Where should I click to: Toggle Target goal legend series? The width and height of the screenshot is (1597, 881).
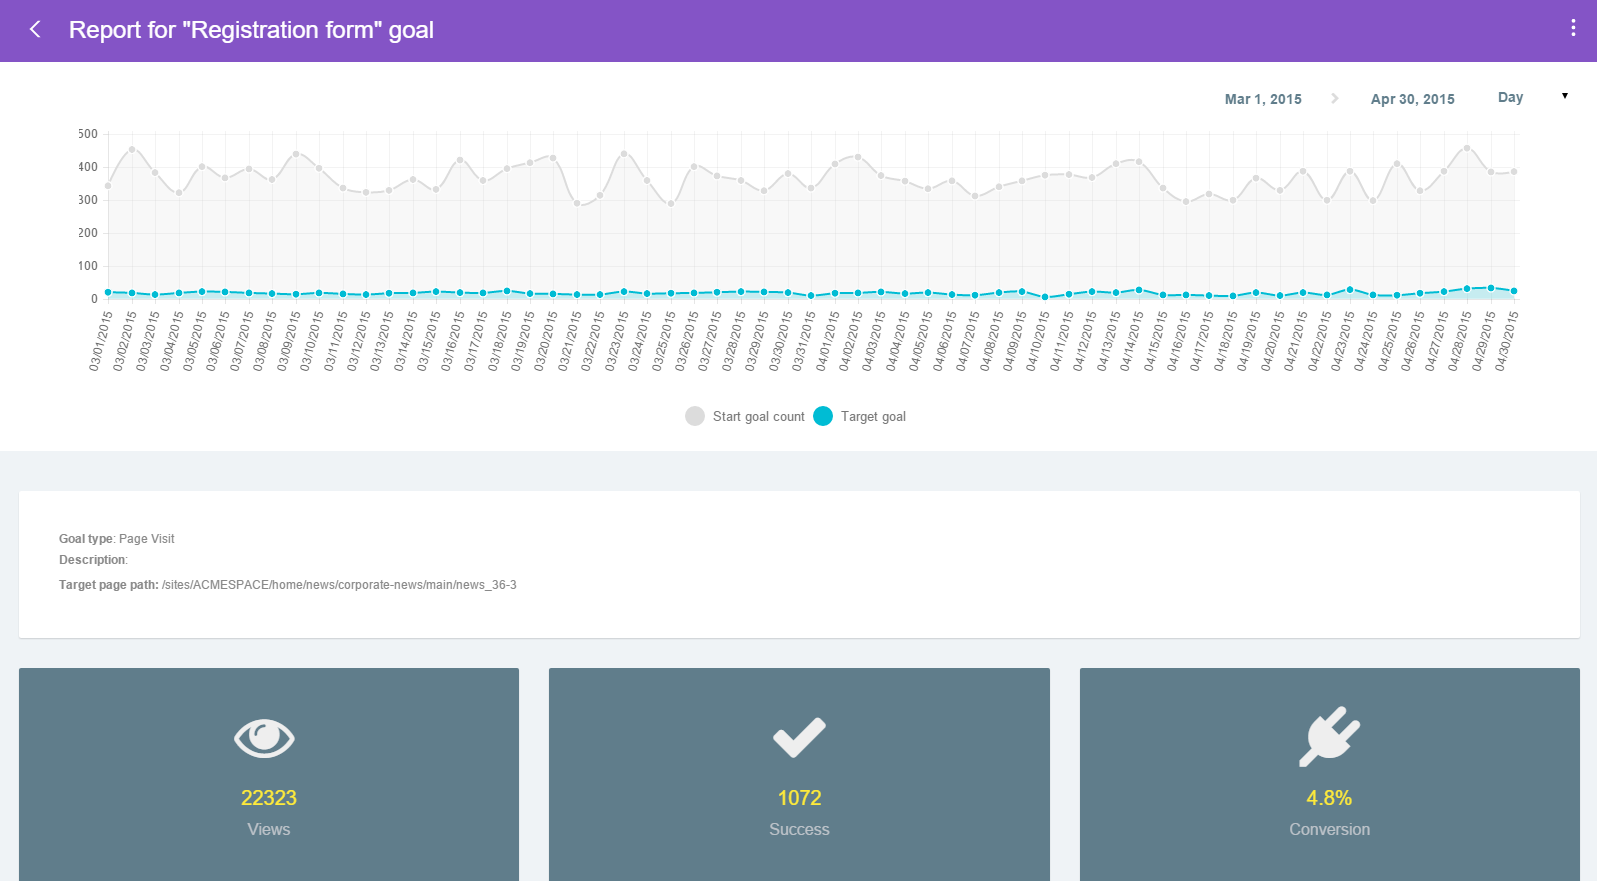click(872, 417)
